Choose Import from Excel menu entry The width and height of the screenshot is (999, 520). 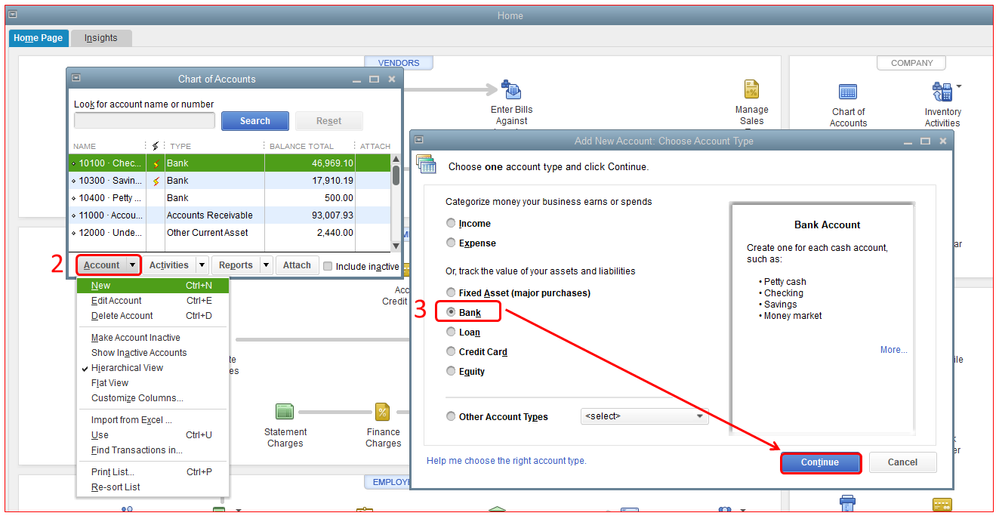[152, 420]
